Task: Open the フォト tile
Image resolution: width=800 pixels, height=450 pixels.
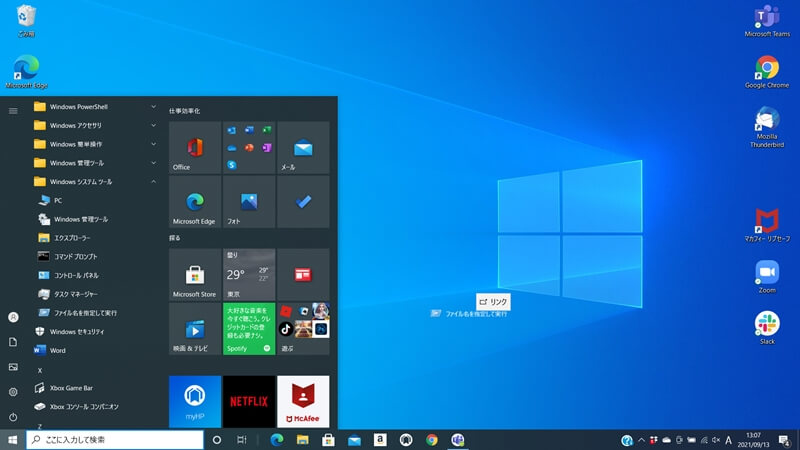Action: [249, 202]
